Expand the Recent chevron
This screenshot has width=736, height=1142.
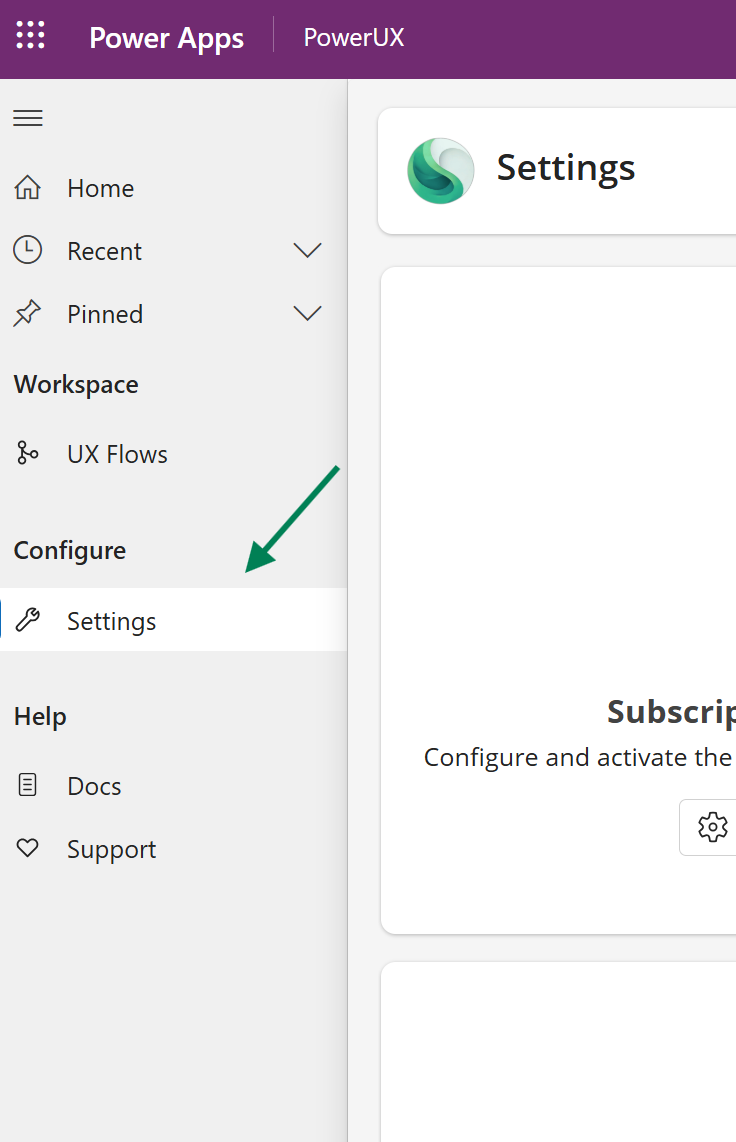(x=307, y=251)
